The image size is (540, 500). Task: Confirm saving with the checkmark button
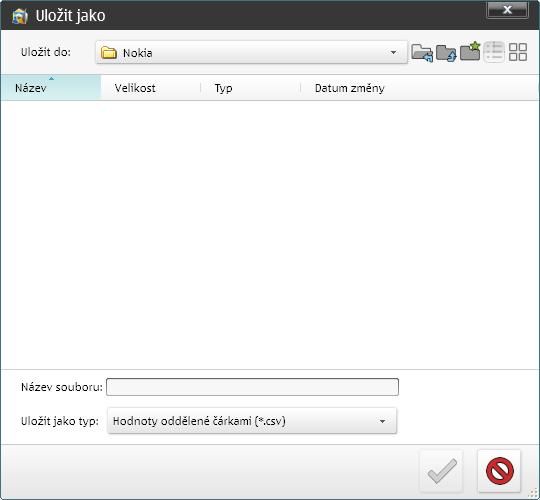[x=442, y=471]
